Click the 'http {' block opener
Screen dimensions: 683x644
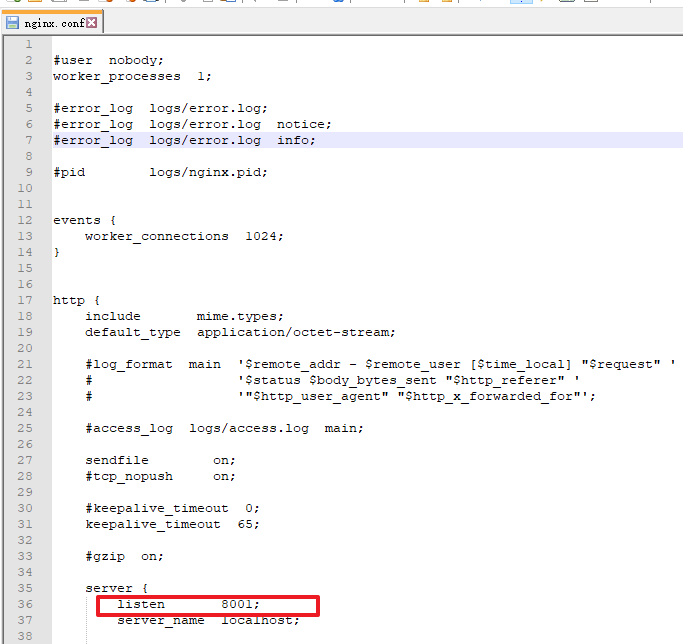coord(76,300)
